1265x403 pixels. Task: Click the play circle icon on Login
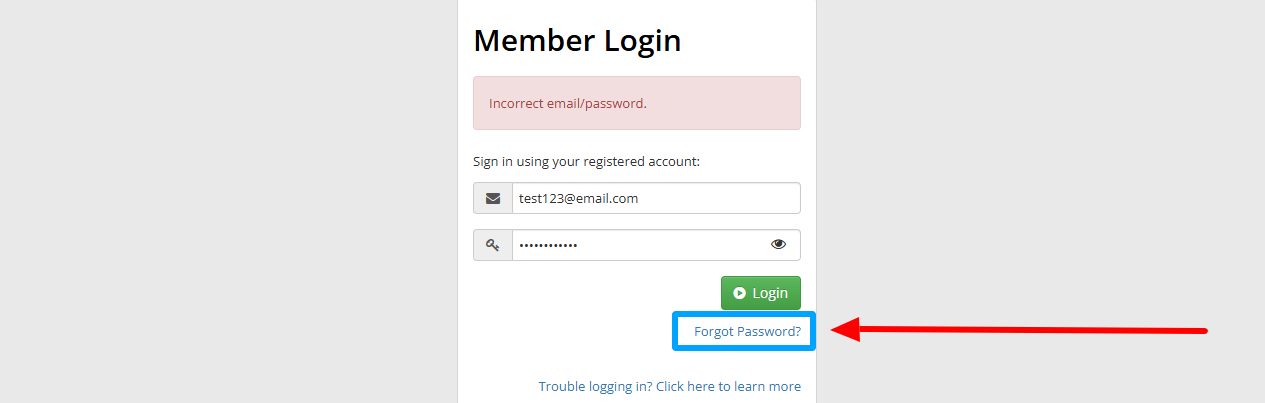pos(740,293)
